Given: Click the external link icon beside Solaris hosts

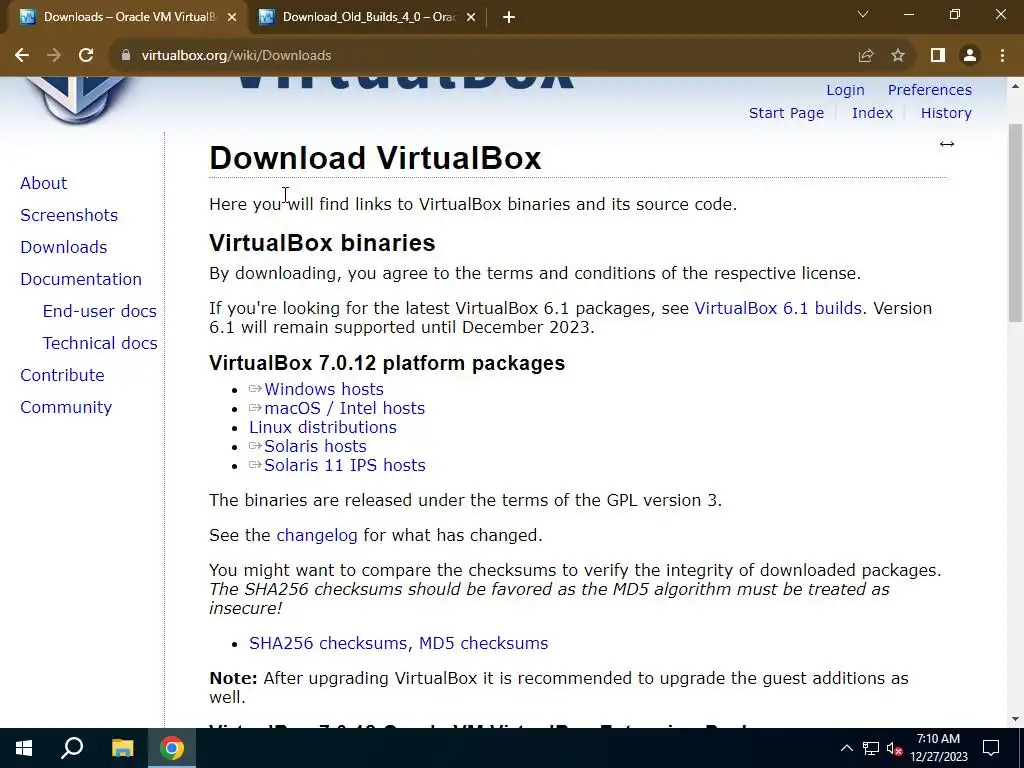Looking at the screenshot, I should (x=255, y=446).
